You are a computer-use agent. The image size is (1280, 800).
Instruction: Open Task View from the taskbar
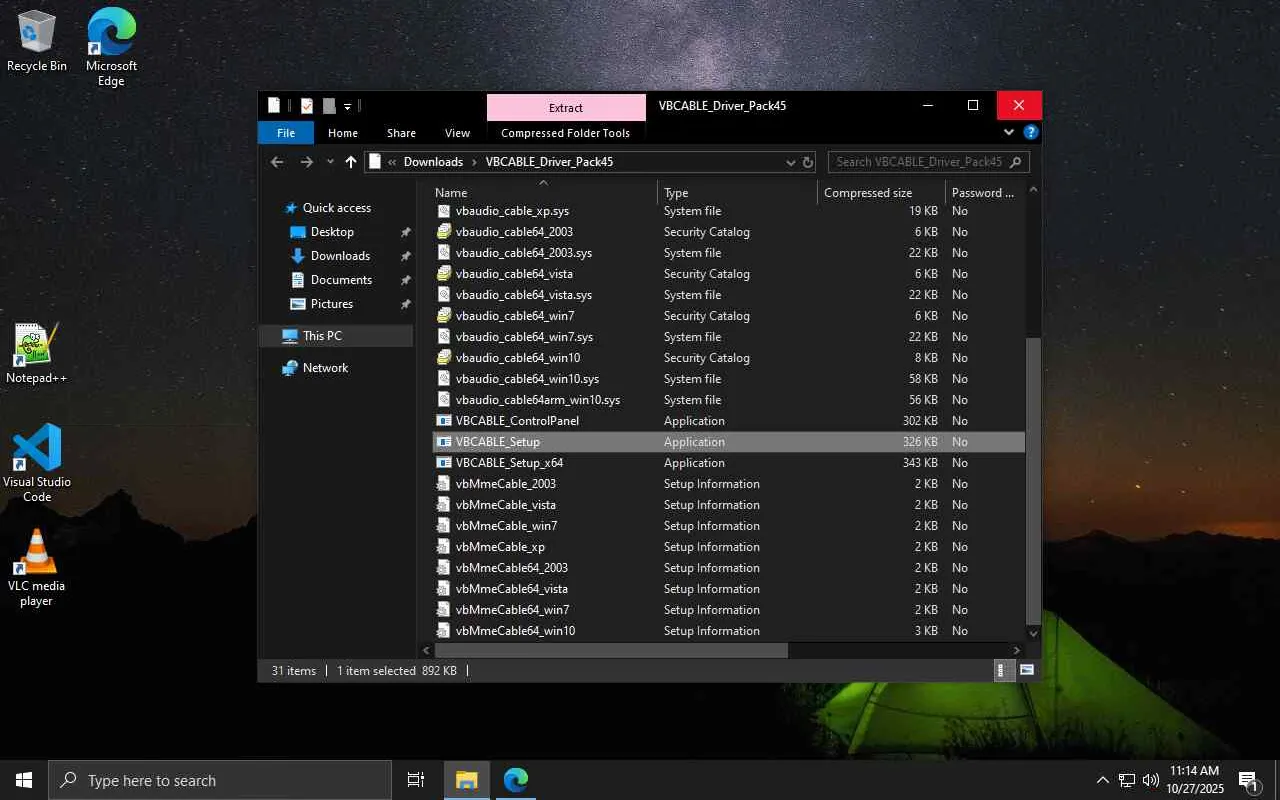[416, 780]
